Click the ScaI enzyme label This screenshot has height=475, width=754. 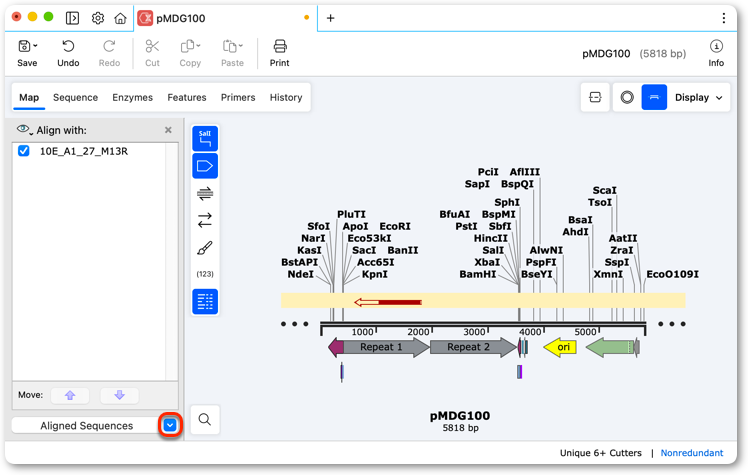(604, 190)
